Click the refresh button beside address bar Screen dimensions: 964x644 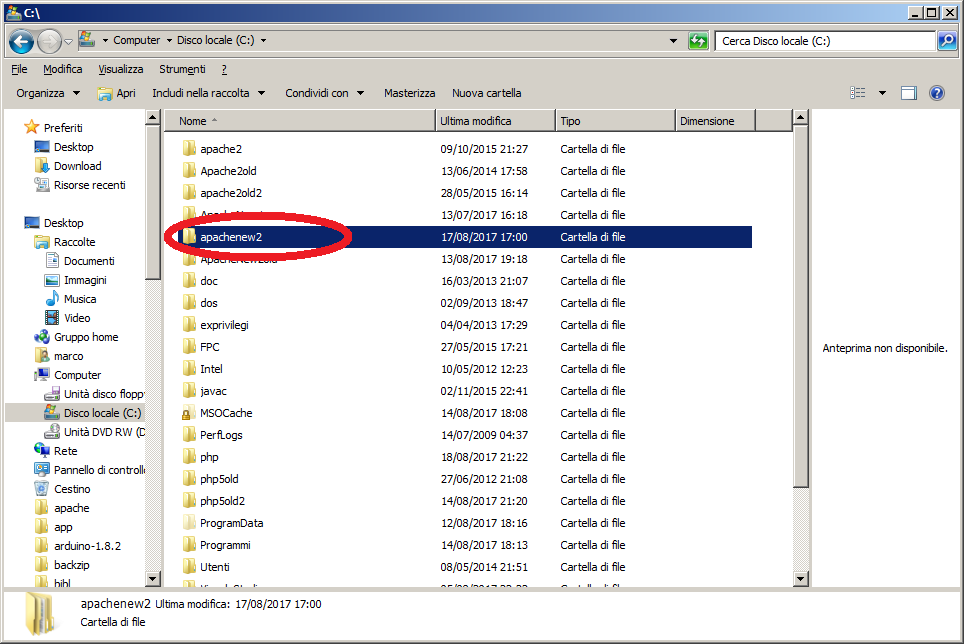tap(698, 41)
